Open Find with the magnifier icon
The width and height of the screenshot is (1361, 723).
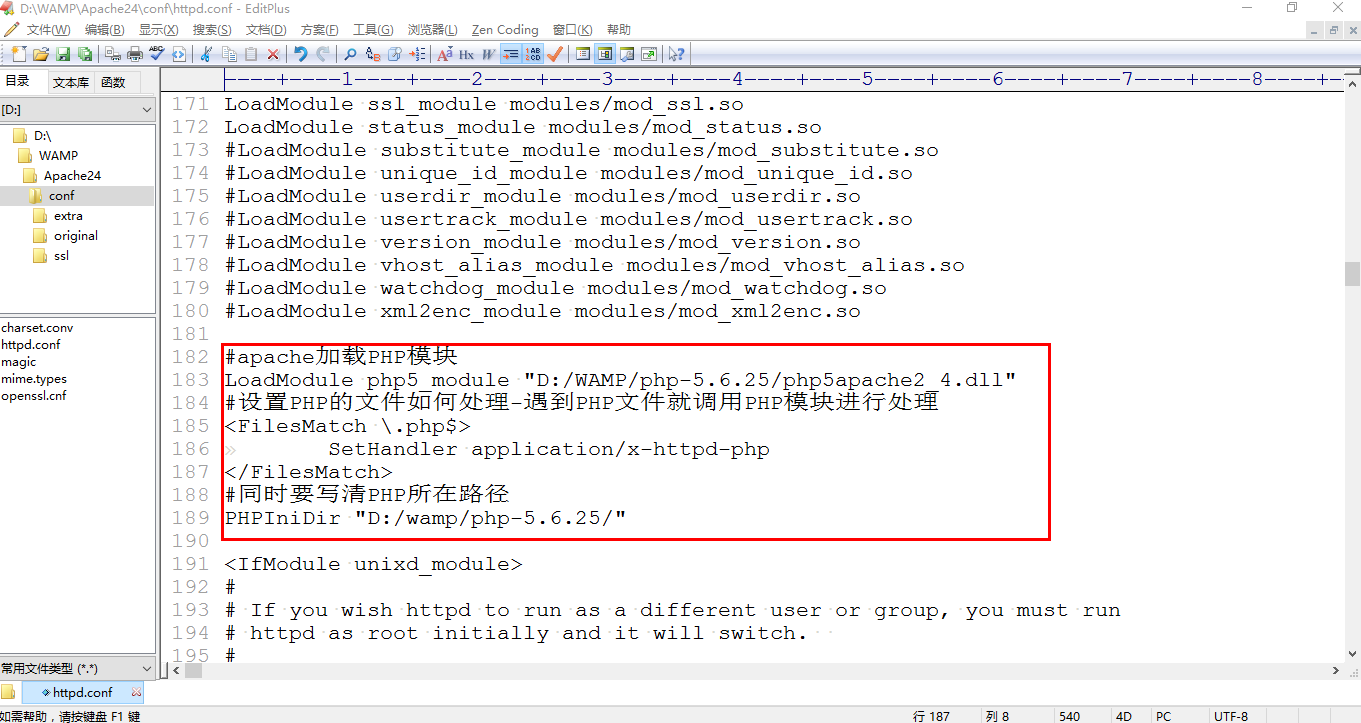pyautogui.click(x=350, y=54)
